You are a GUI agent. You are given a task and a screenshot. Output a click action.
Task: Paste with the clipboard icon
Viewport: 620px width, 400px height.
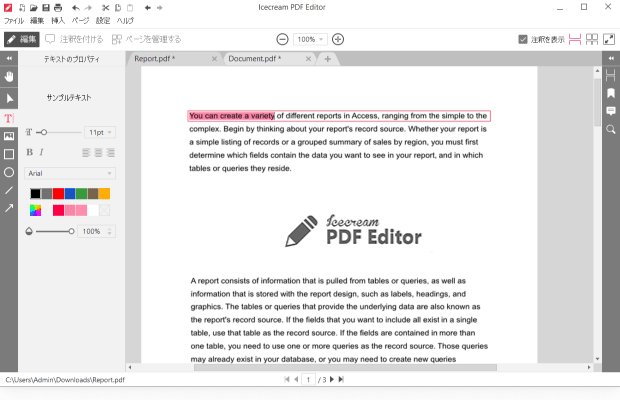pos(130,8)
